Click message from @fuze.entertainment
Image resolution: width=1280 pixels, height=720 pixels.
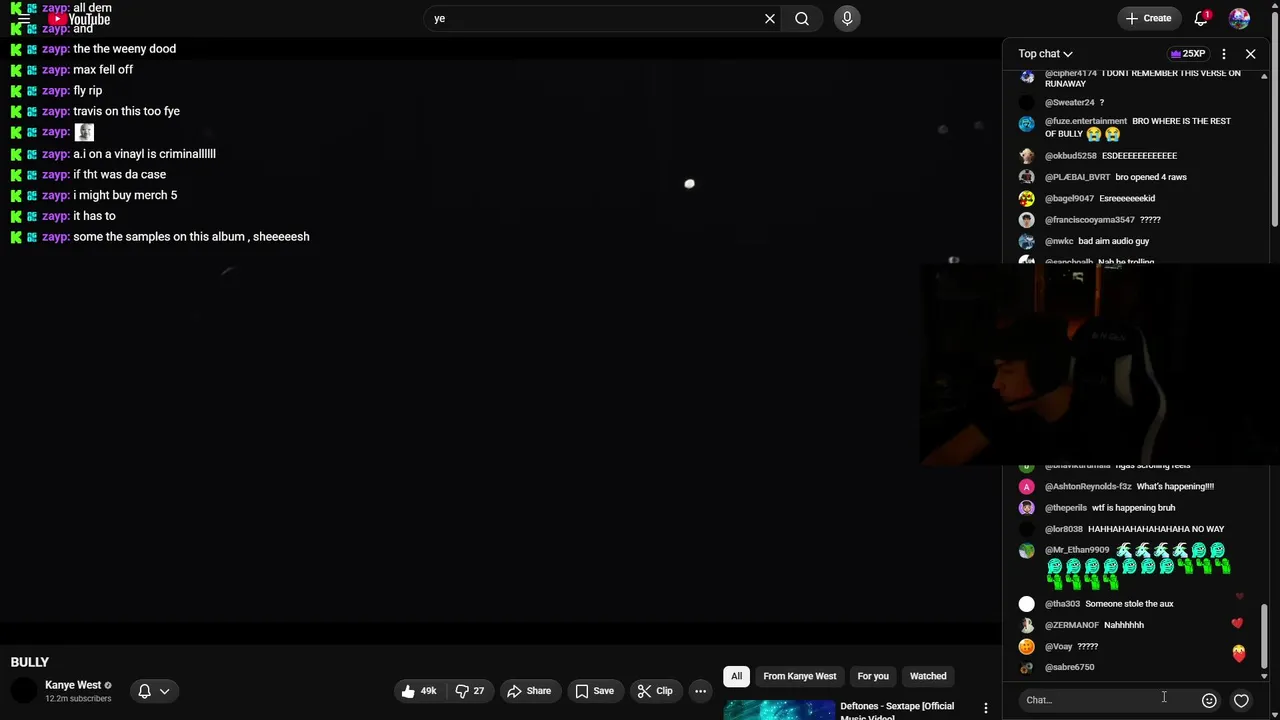[x=1138, y=127]
